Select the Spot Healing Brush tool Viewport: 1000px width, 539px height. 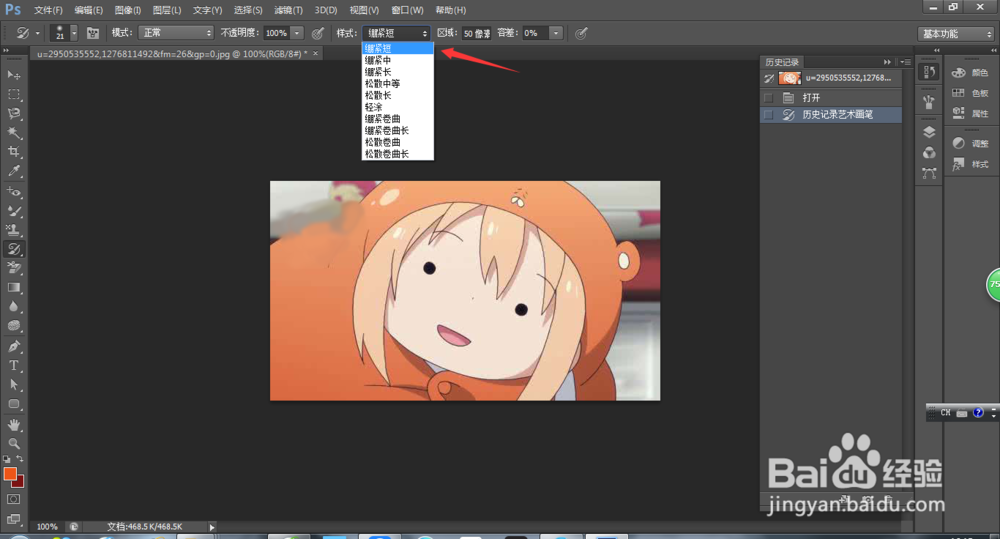click(x=13, y=191)
